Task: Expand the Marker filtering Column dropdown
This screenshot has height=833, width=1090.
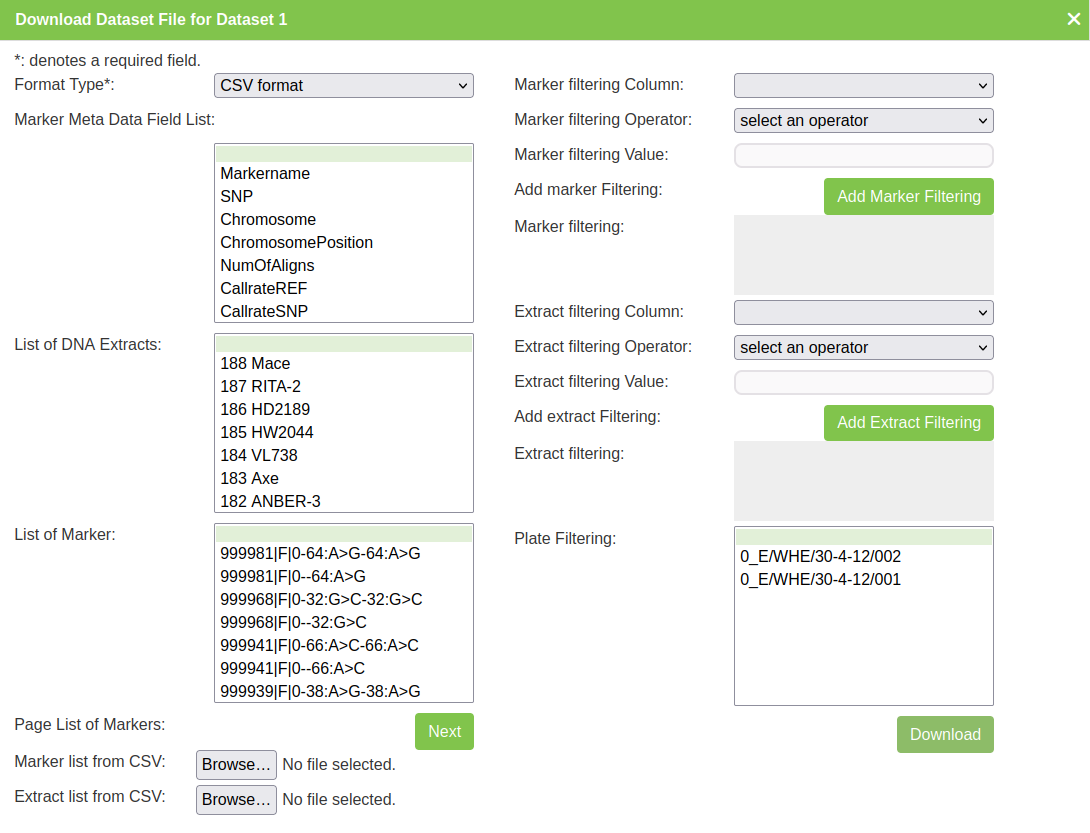Action: pyautogui.click(x=863, y=86)
